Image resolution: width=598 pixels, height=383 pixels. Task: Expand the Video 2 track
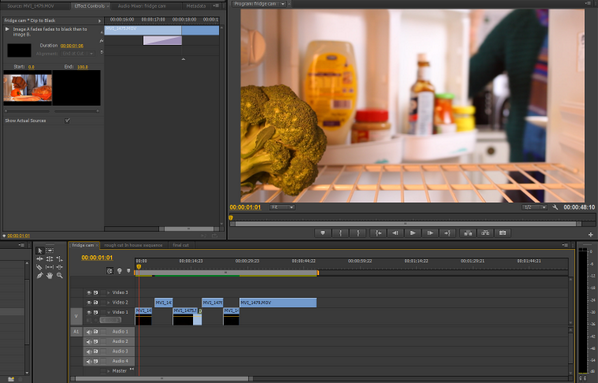coord(108,303)
